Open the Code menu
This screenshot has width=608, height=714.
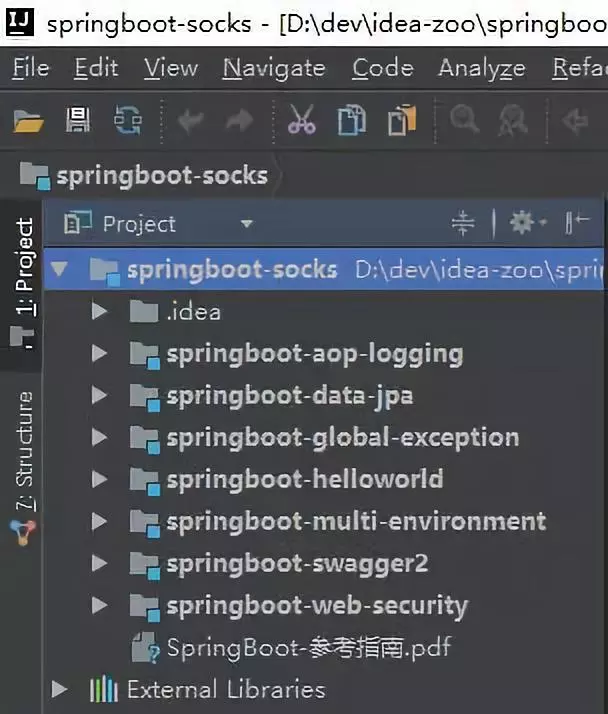383,68
